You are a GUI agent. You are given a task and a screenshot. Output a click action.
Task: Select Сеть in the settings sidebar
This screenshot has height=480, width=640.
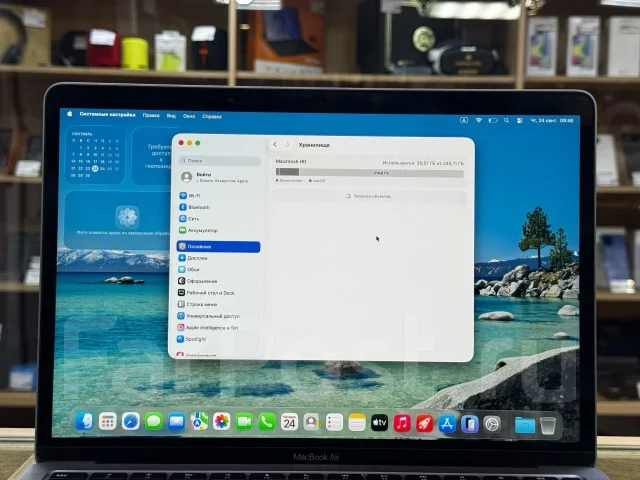click(219, 219)
